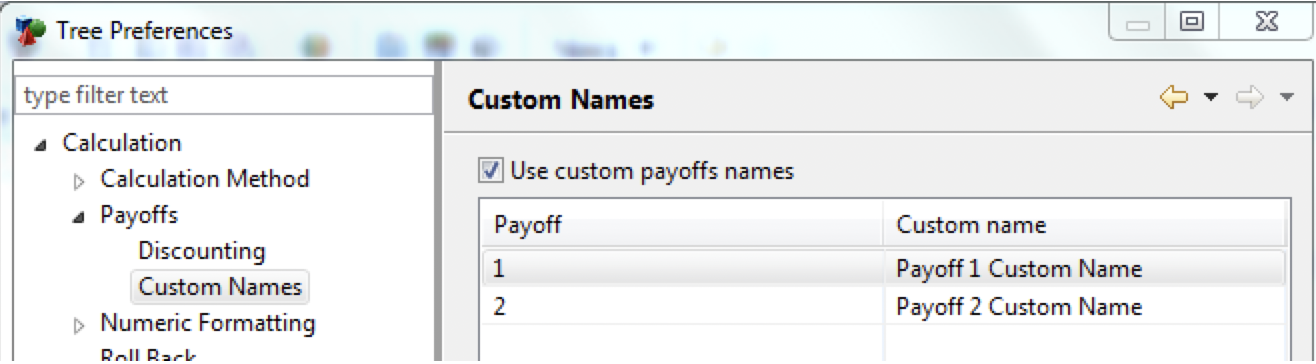Click the filter text input field
The height and width of the screenshot is (364, 1316).
tap(224, 96)
